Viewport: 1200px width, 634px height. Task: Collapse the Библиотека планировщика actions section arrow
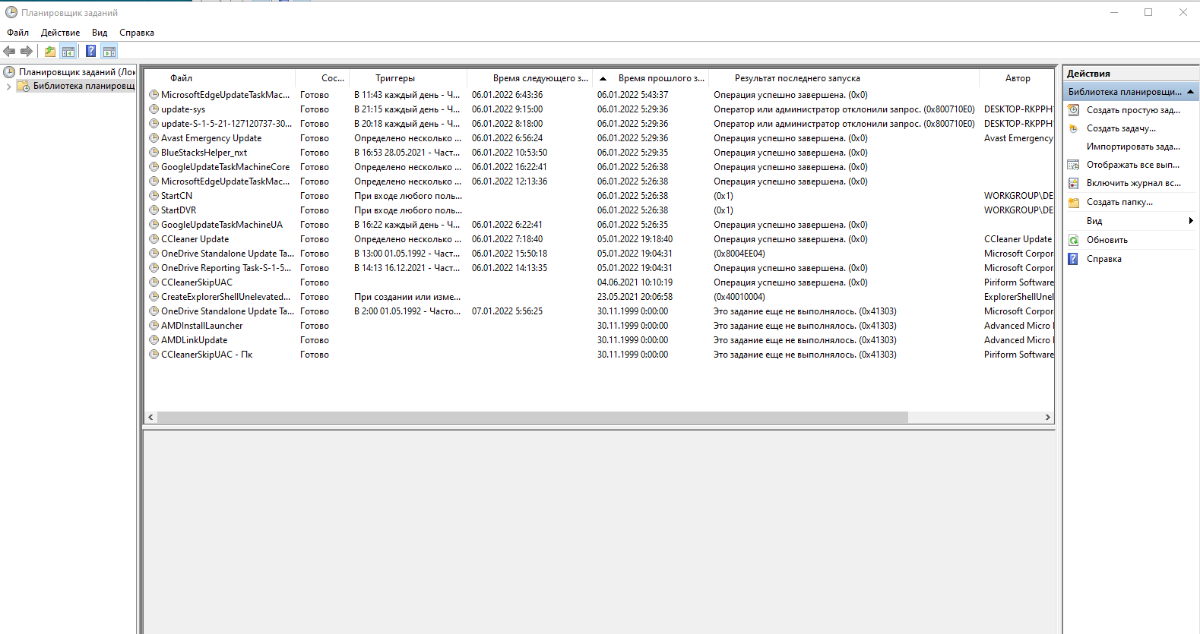click(1192, 91)
